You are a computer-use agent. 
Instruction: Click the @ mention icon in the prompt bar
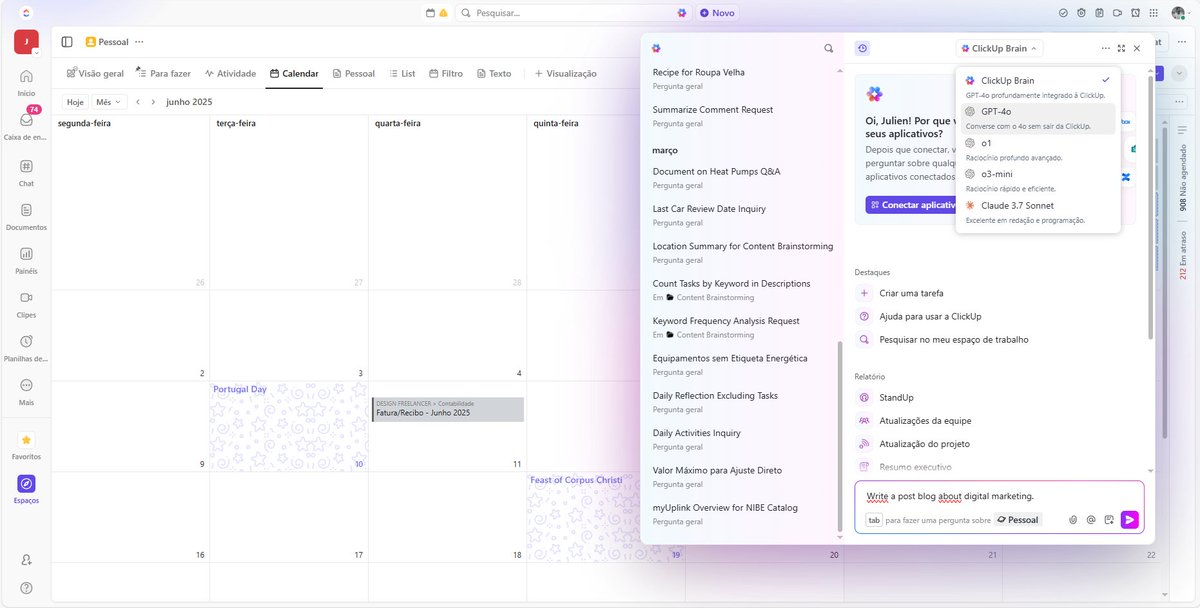[1090, 519]
